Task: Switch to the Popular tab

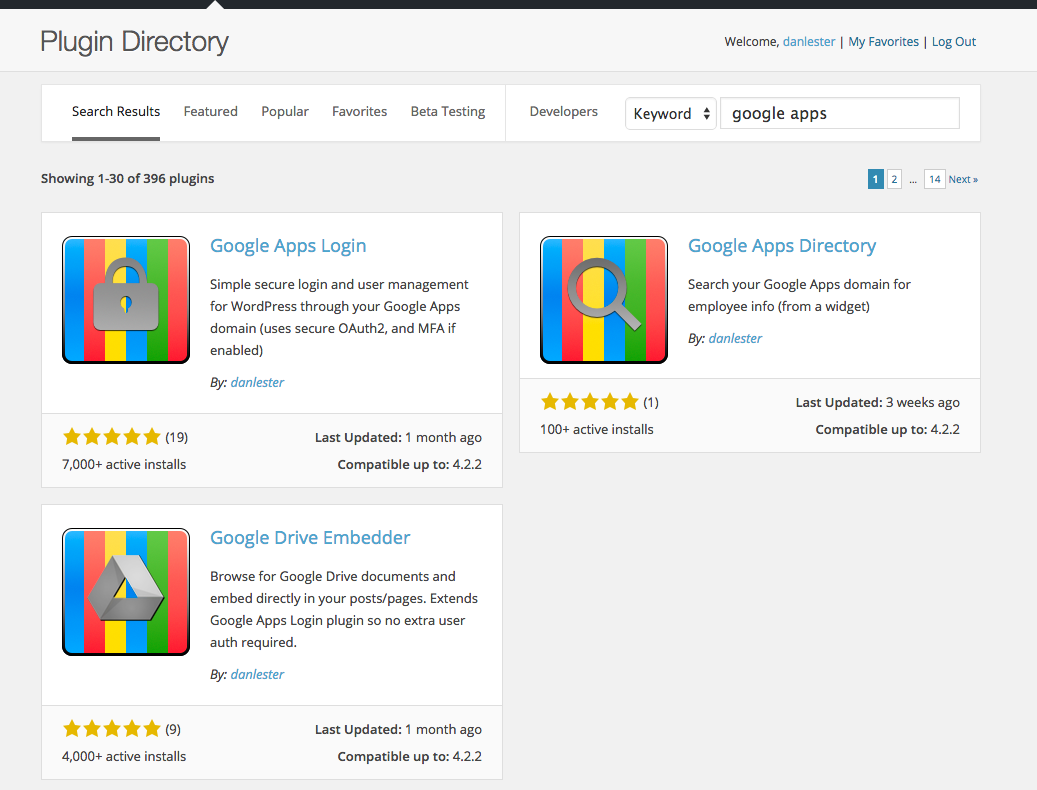Action: pyautogui.click(x=285, y=112)
